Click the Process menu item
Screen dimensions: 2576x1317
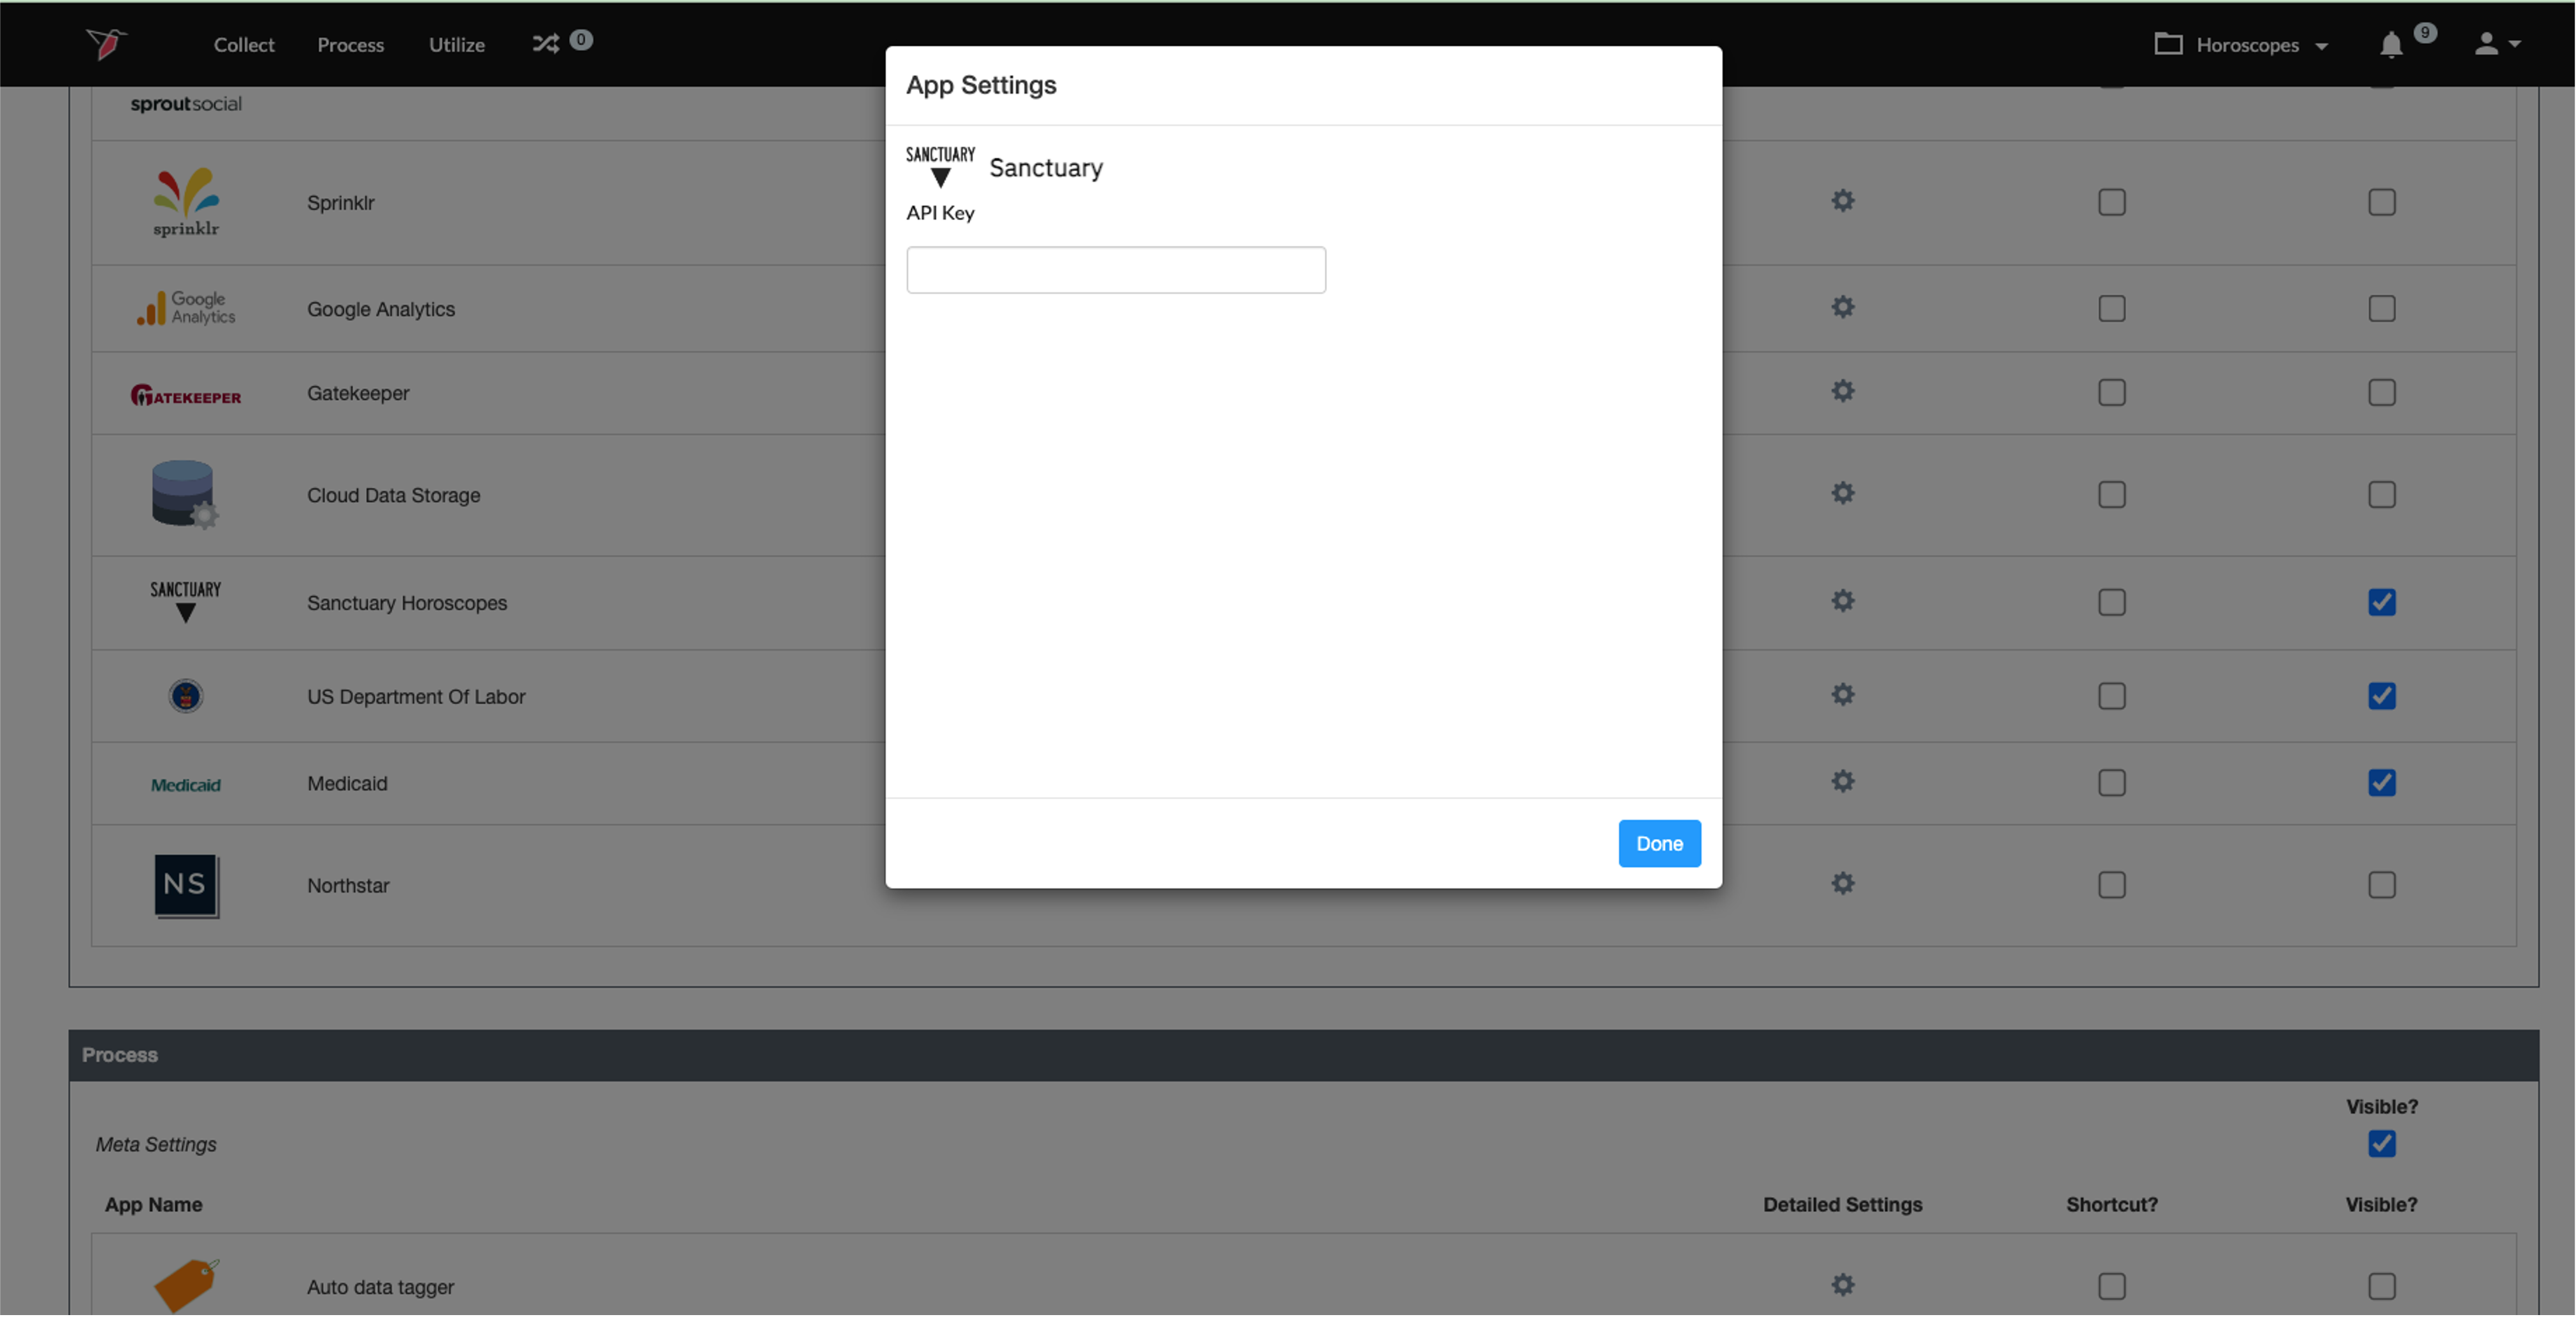tap(350, 45)
